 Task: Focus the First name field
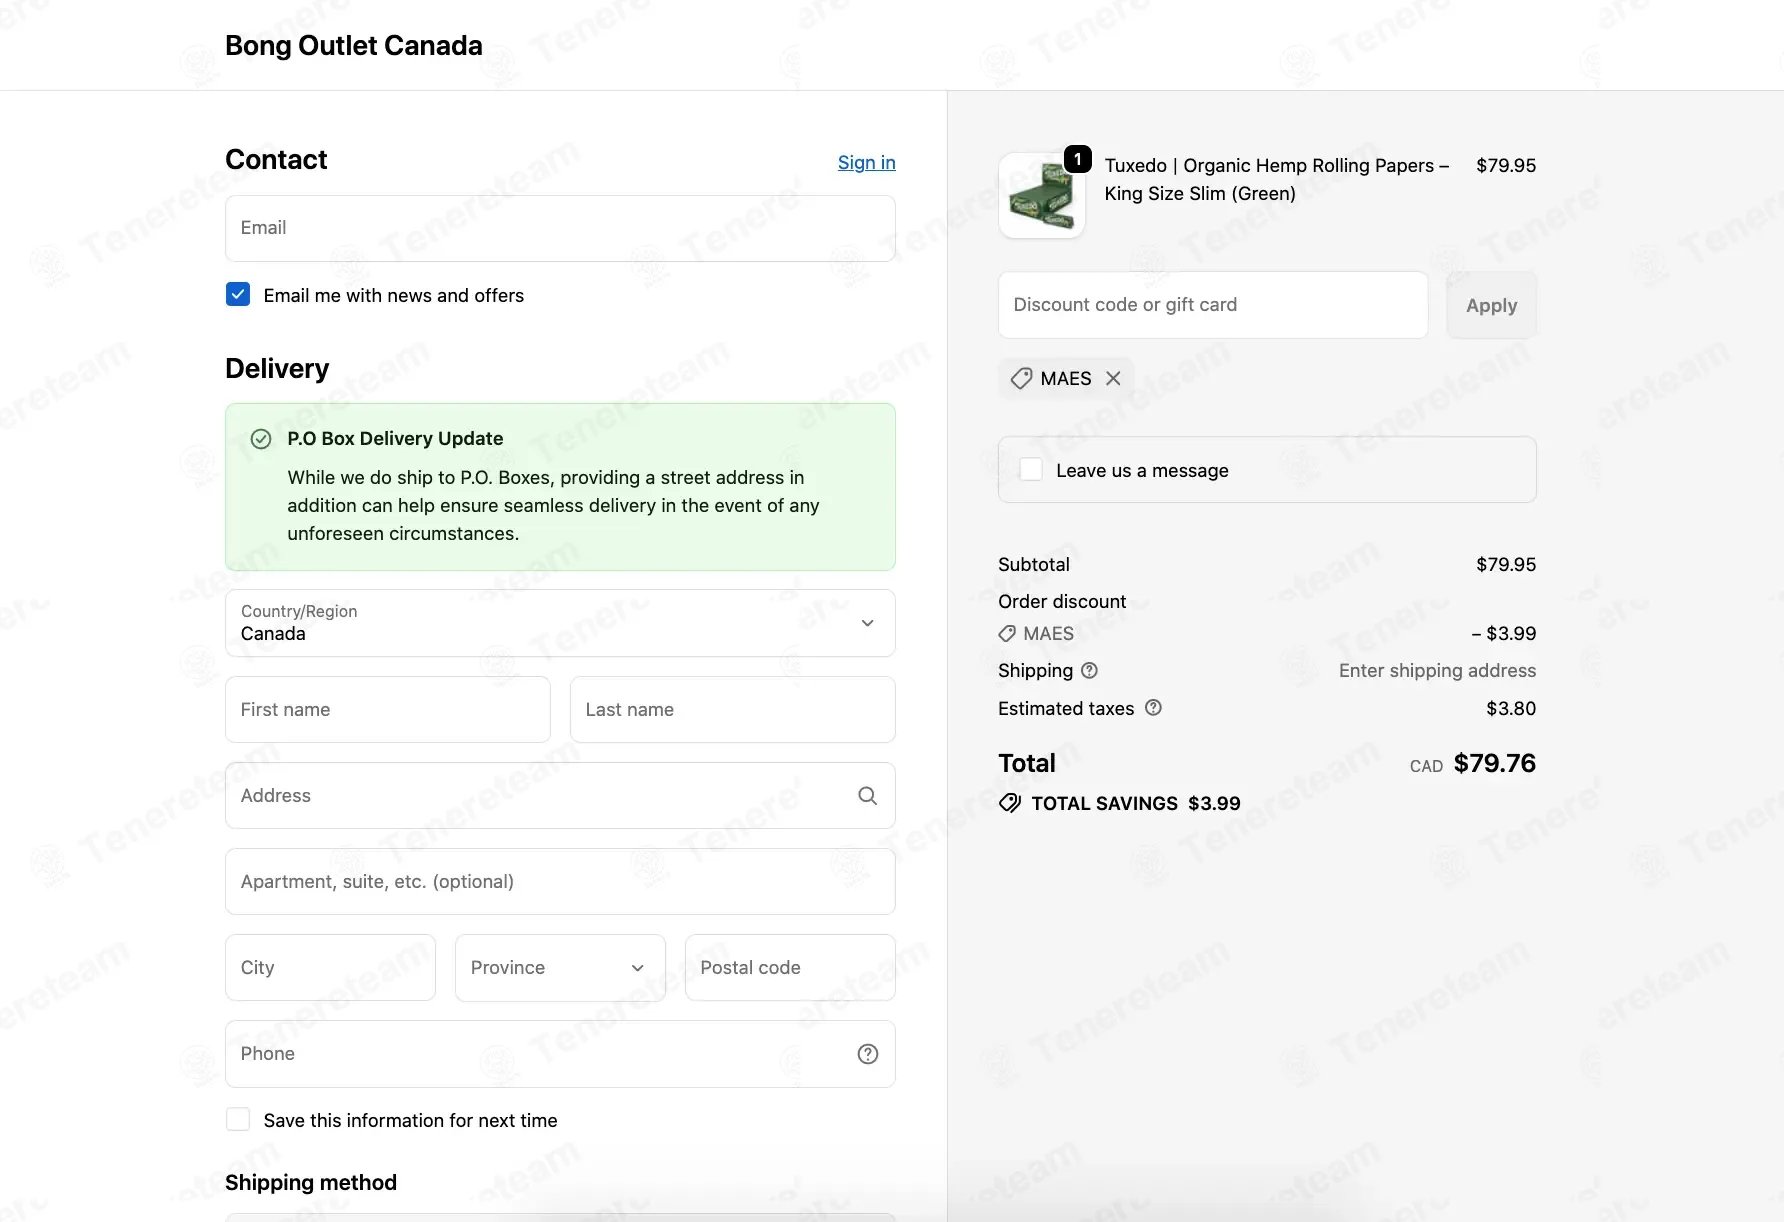(x=388, y=710)
